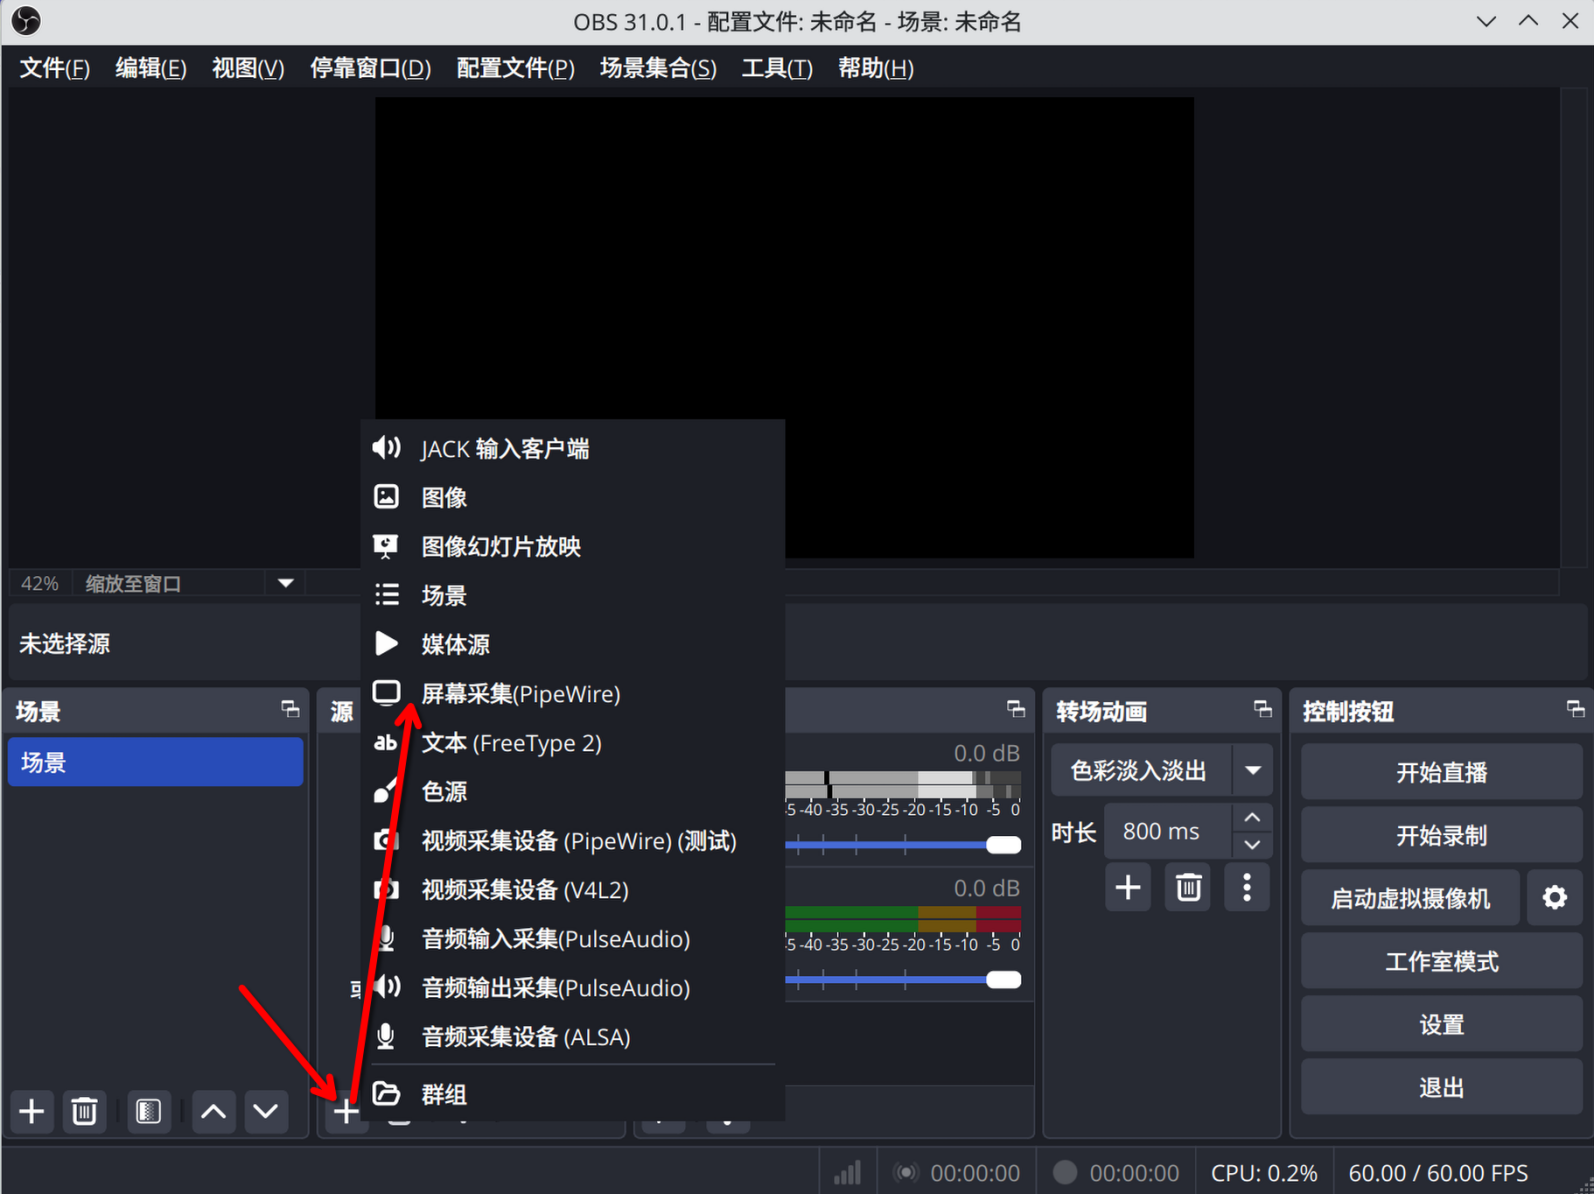Add a new source with plus icon

tap(346, 1111)
